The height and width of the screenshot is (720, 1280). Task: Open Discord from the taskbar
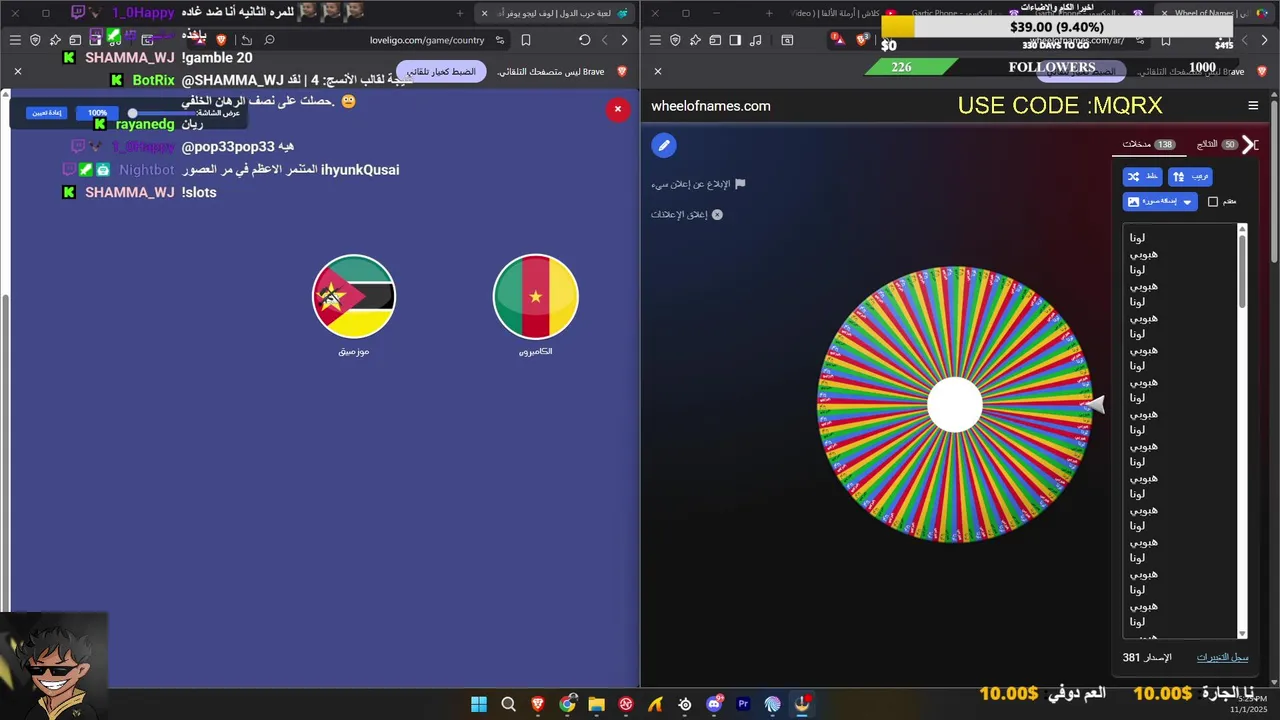coord(714,704)
